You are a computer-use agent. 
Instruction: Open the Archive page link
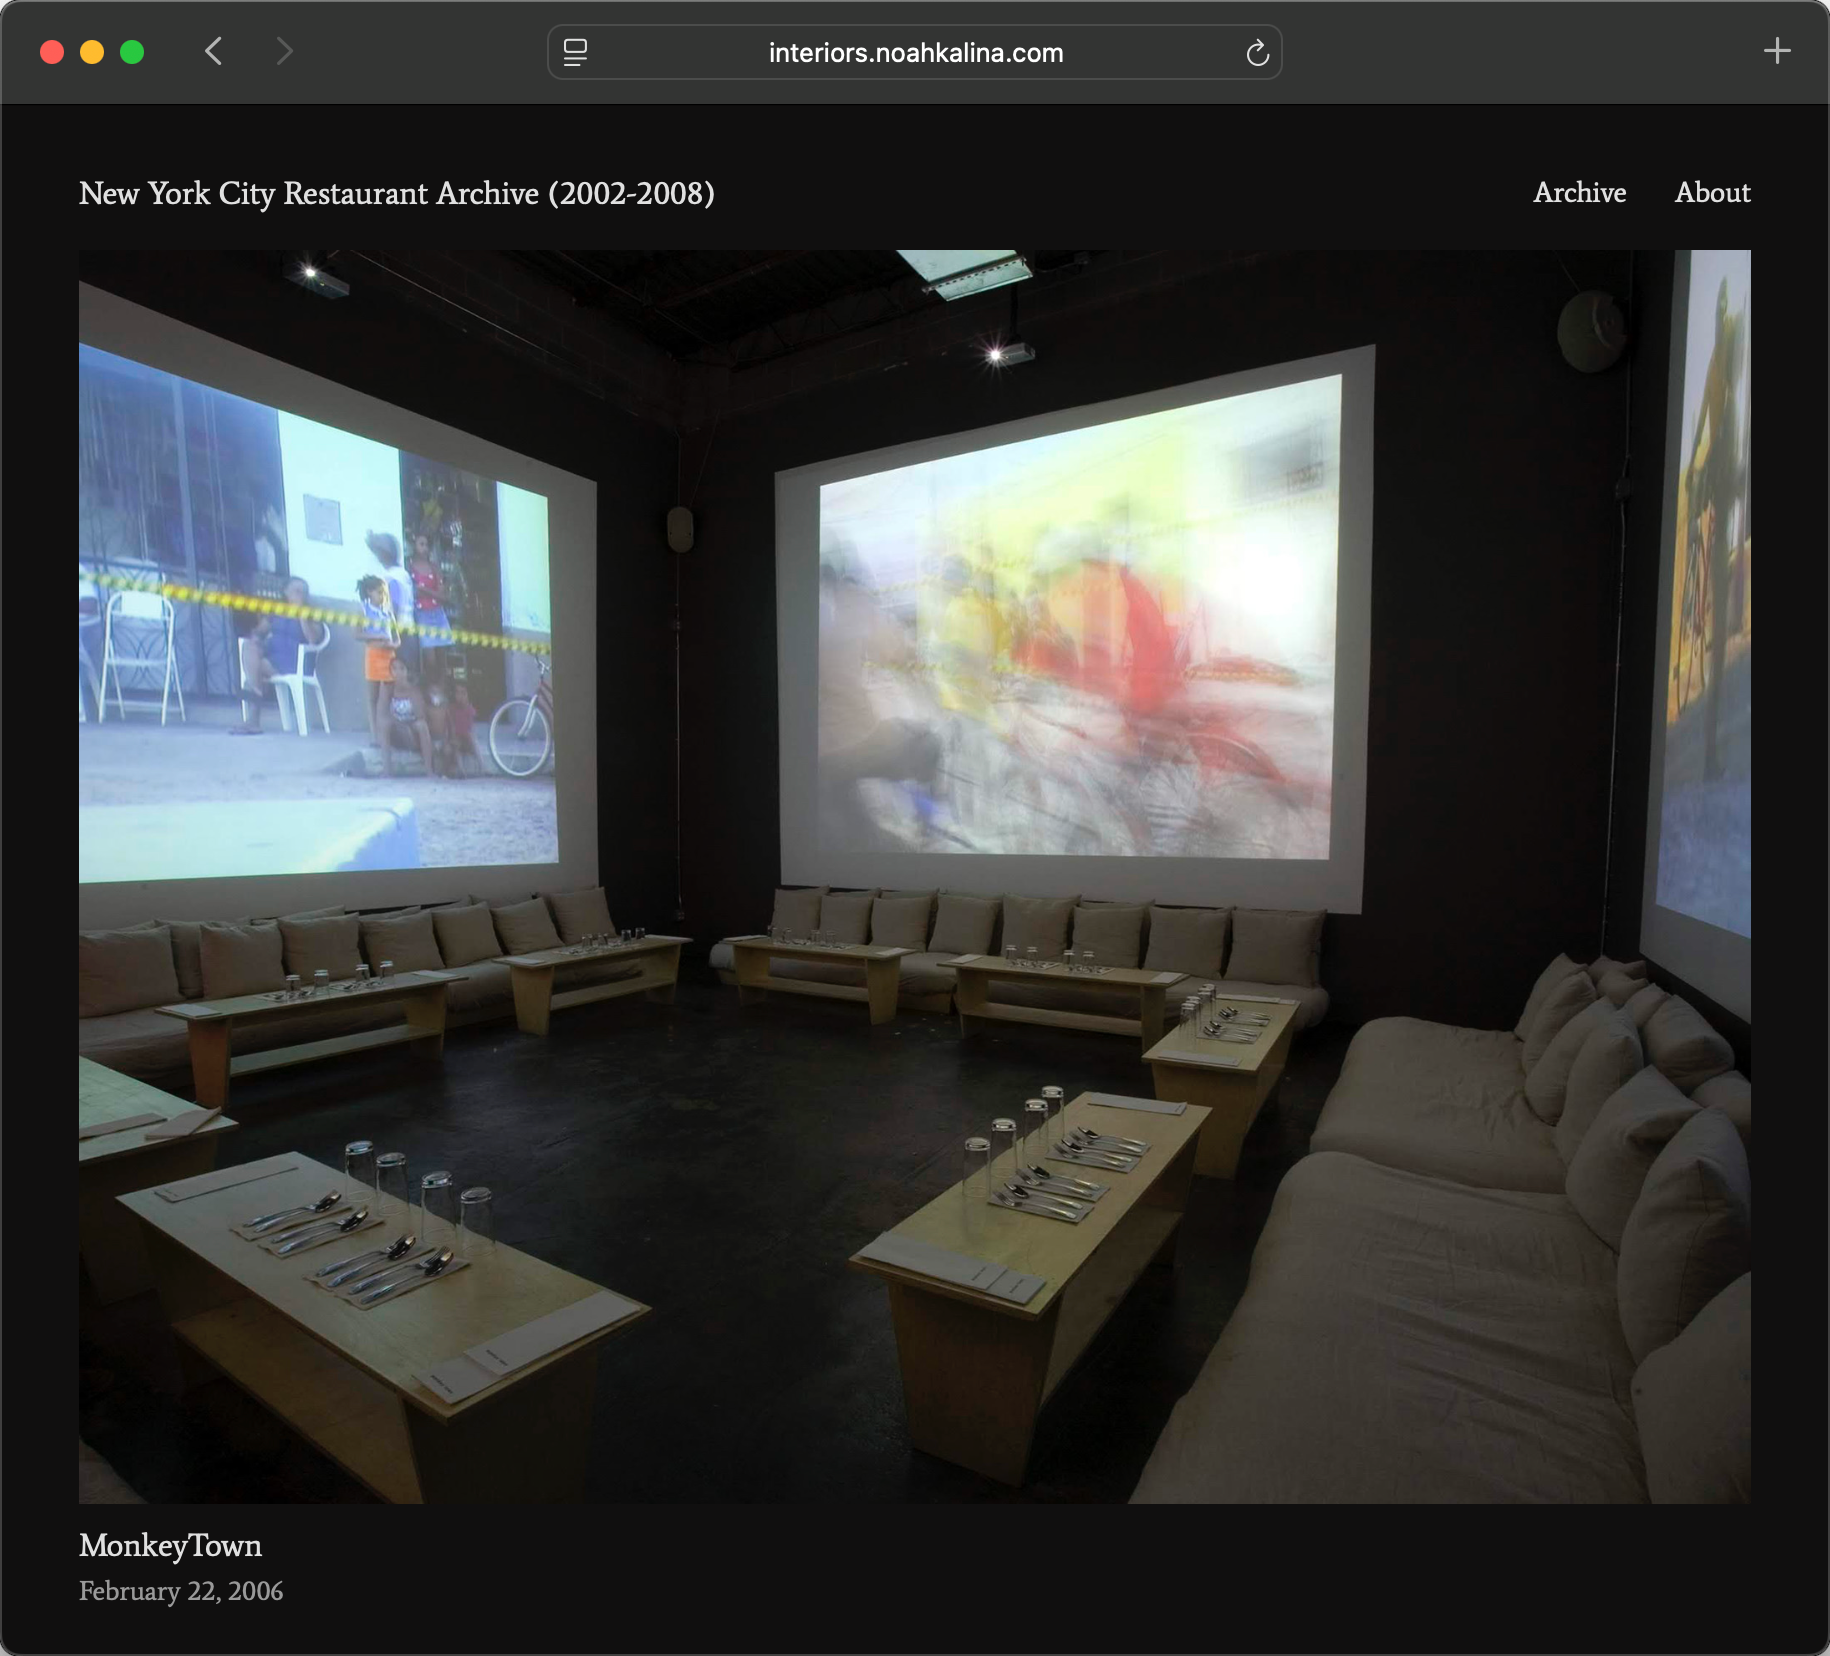pos(1580,192)
